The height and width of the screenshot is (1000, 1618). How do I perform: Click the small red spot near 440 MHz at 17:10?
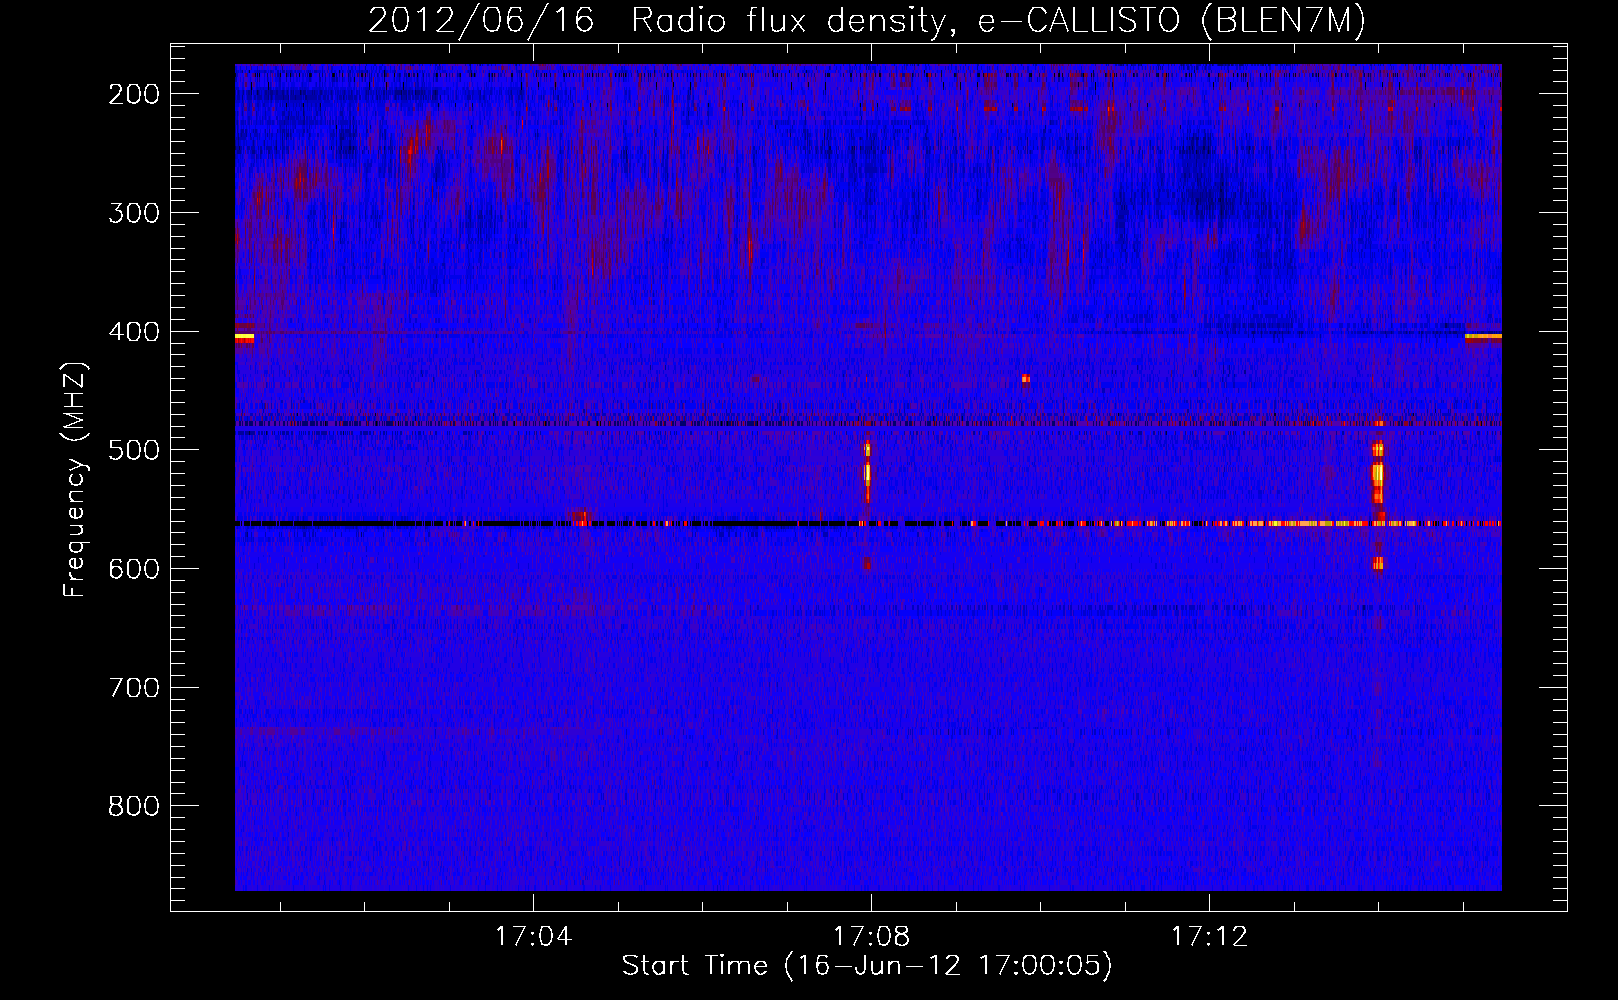(1026, 378)
